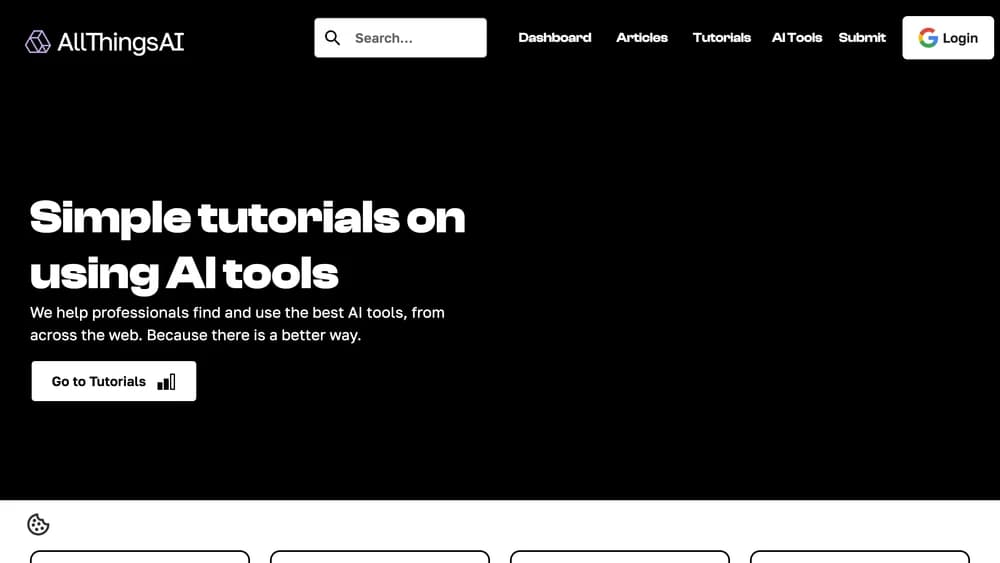This screenshot has width=1000, height=563.
Task: Click the AllThingsAI cube logo icon
Action: point(38,42)
